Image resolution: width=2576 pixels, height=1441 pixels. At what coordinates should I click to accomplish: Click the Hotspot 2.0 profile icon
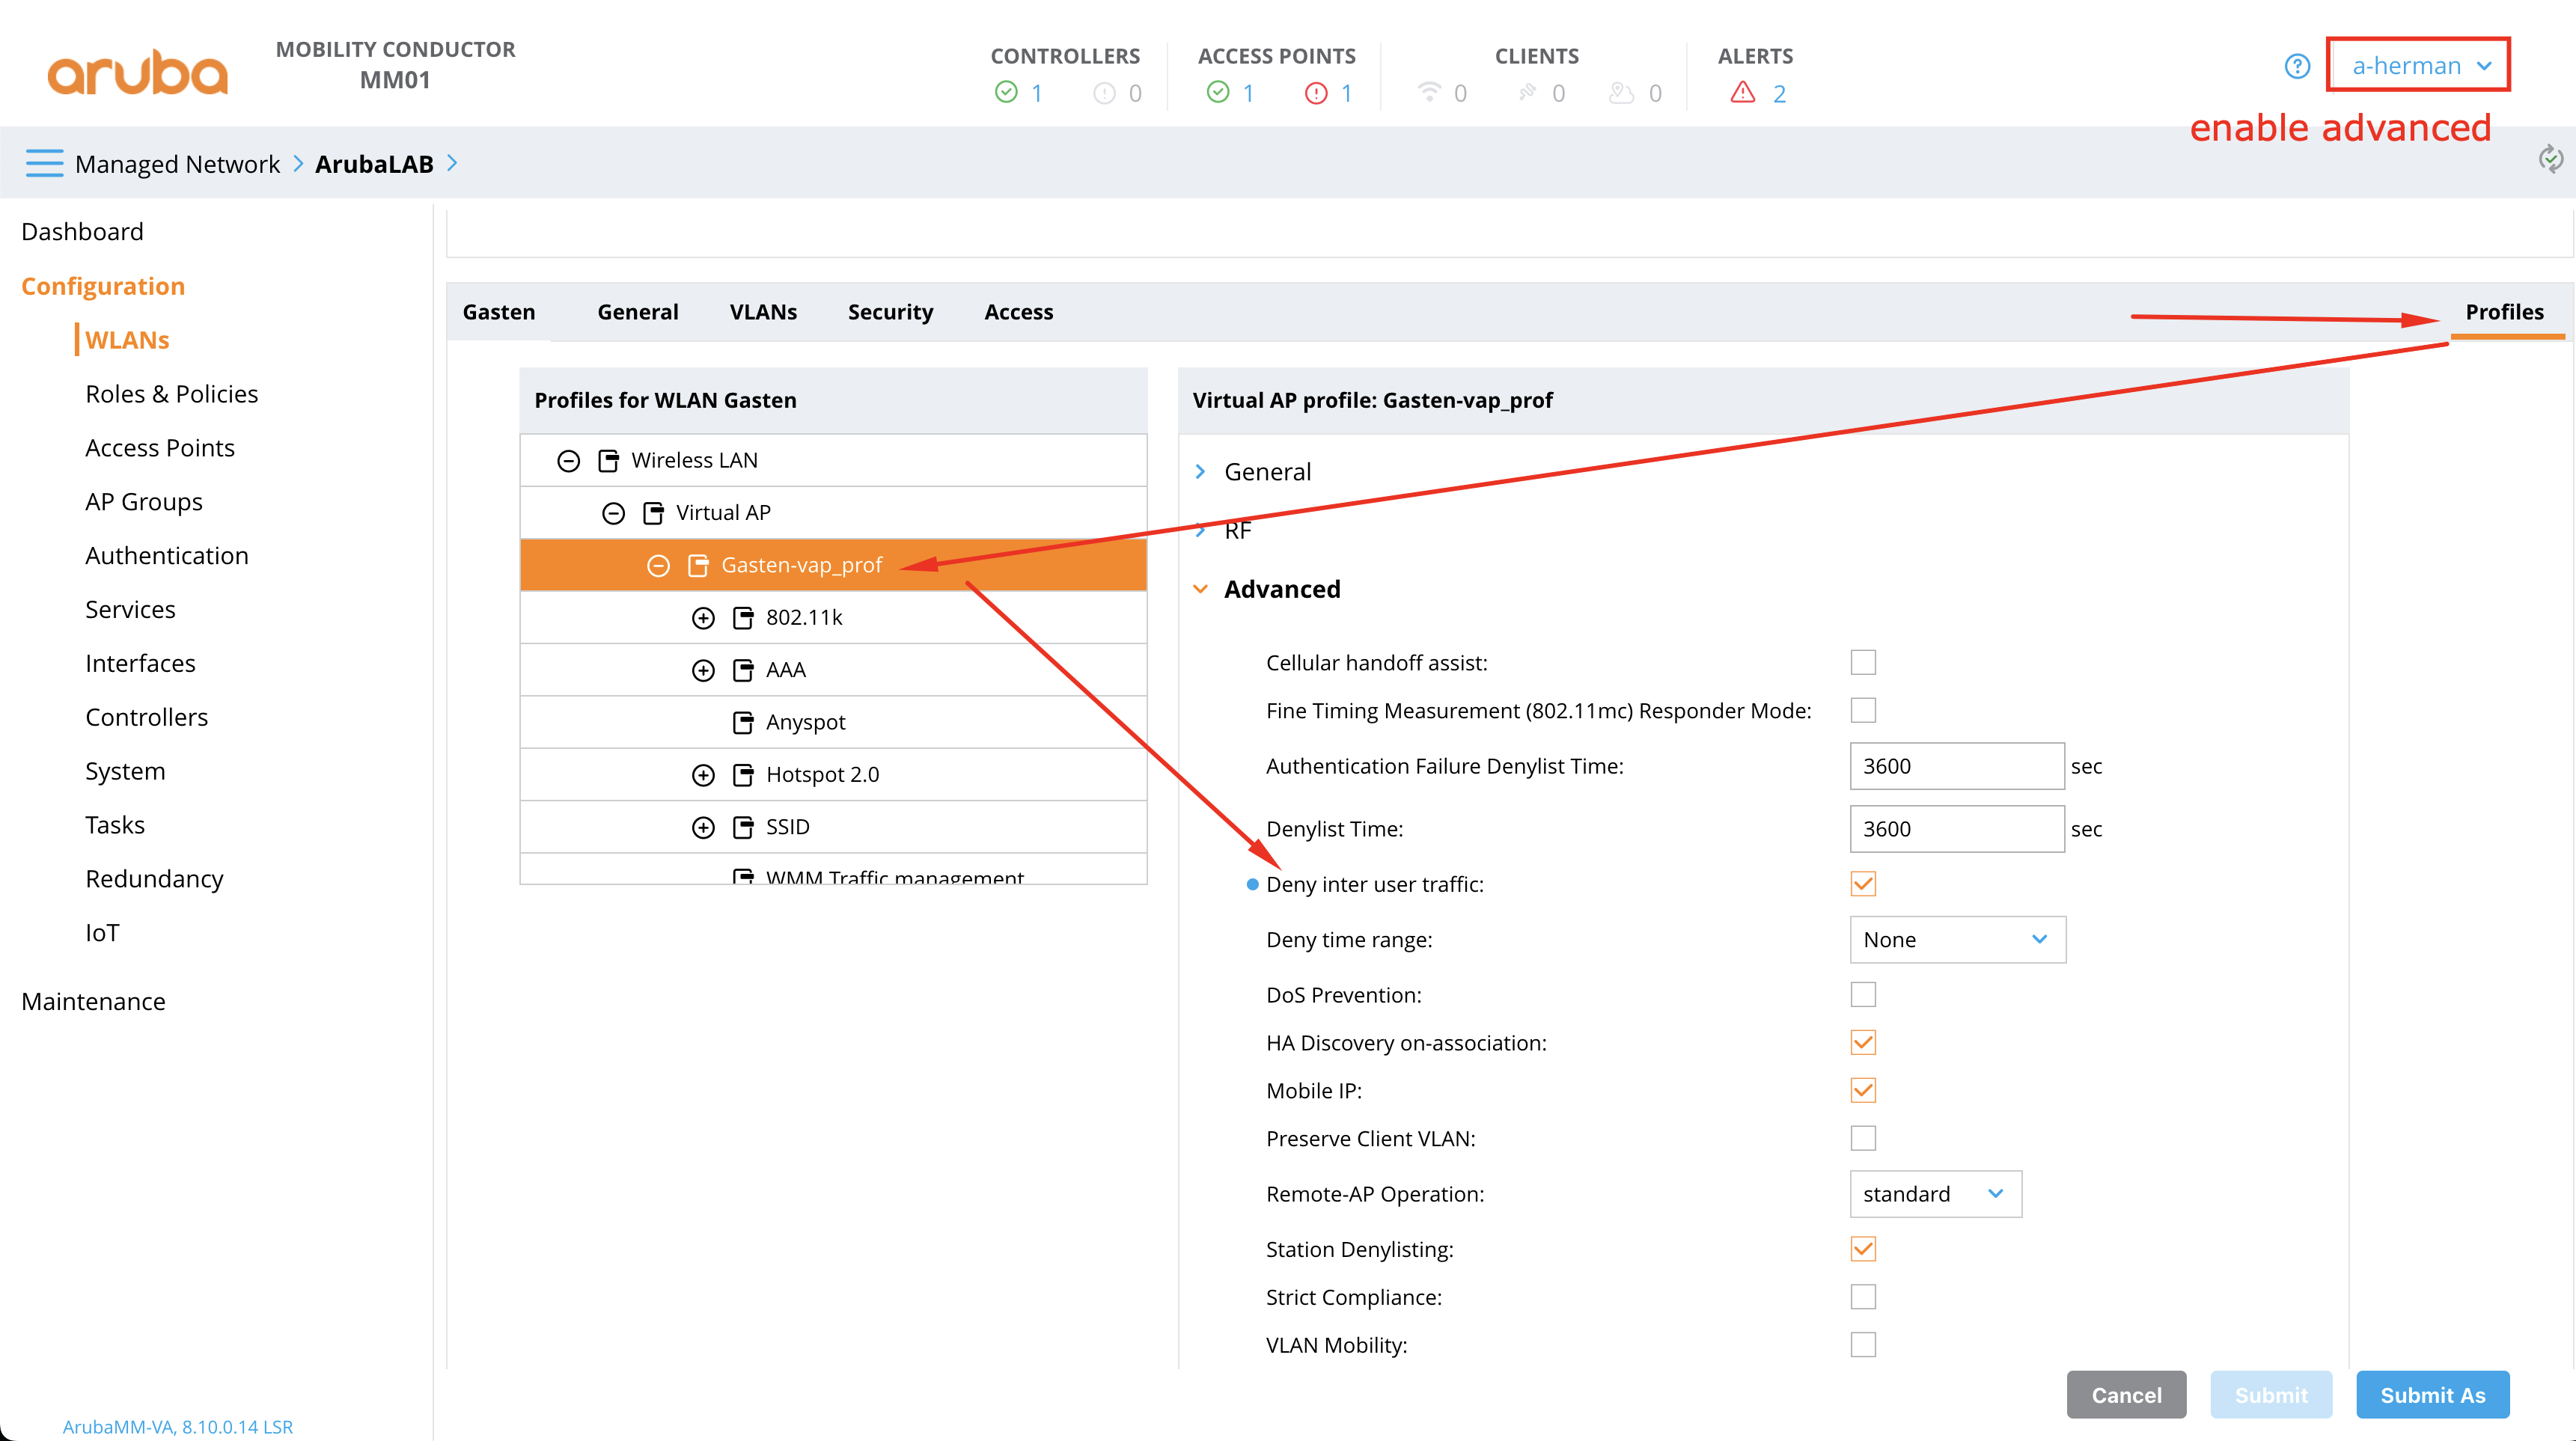tap(743, 775)
